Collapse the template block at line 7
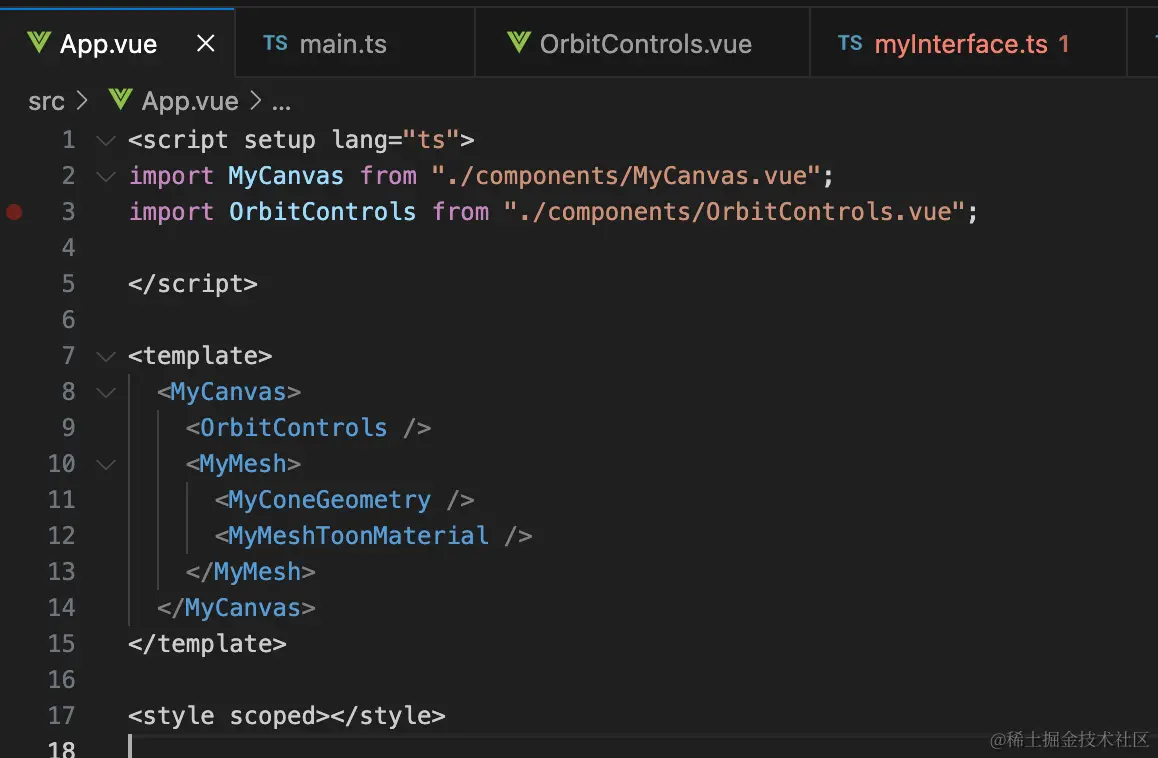The image size is (1158, 758). (x=106, y=356)
